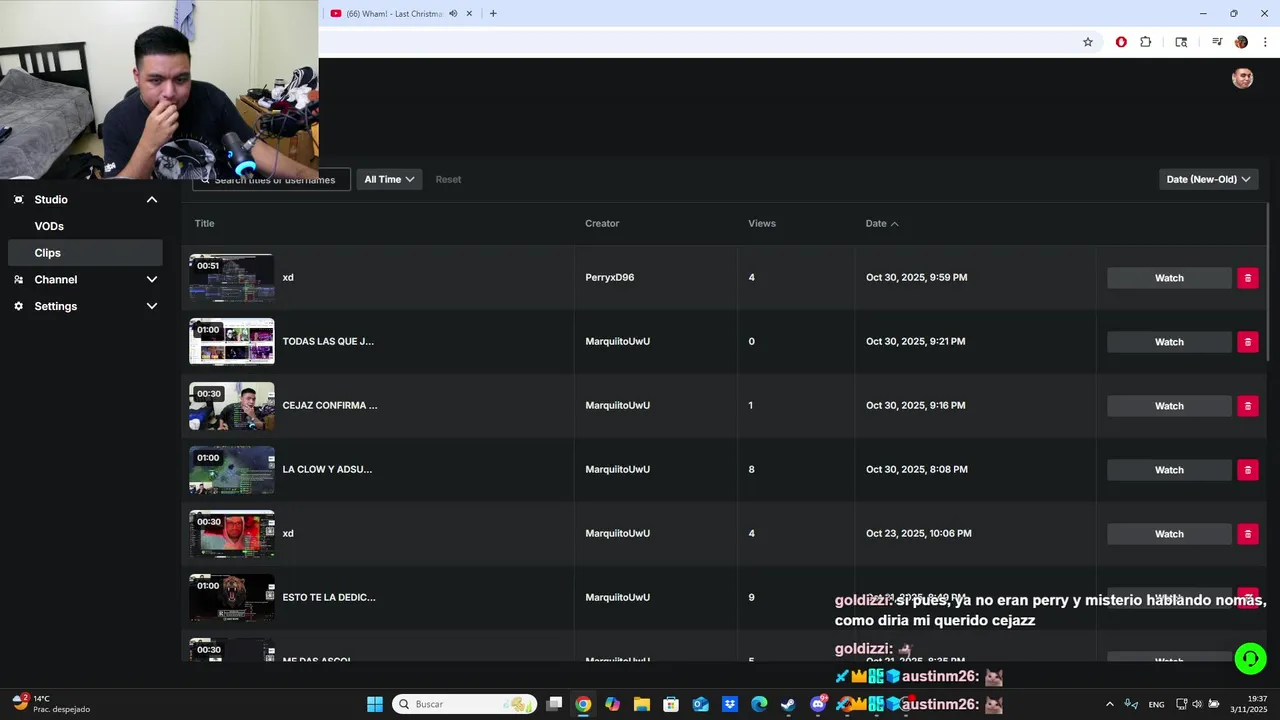Open Outlook from the taskbar
Screen dimensions: 1280x720
click(701, 704)
